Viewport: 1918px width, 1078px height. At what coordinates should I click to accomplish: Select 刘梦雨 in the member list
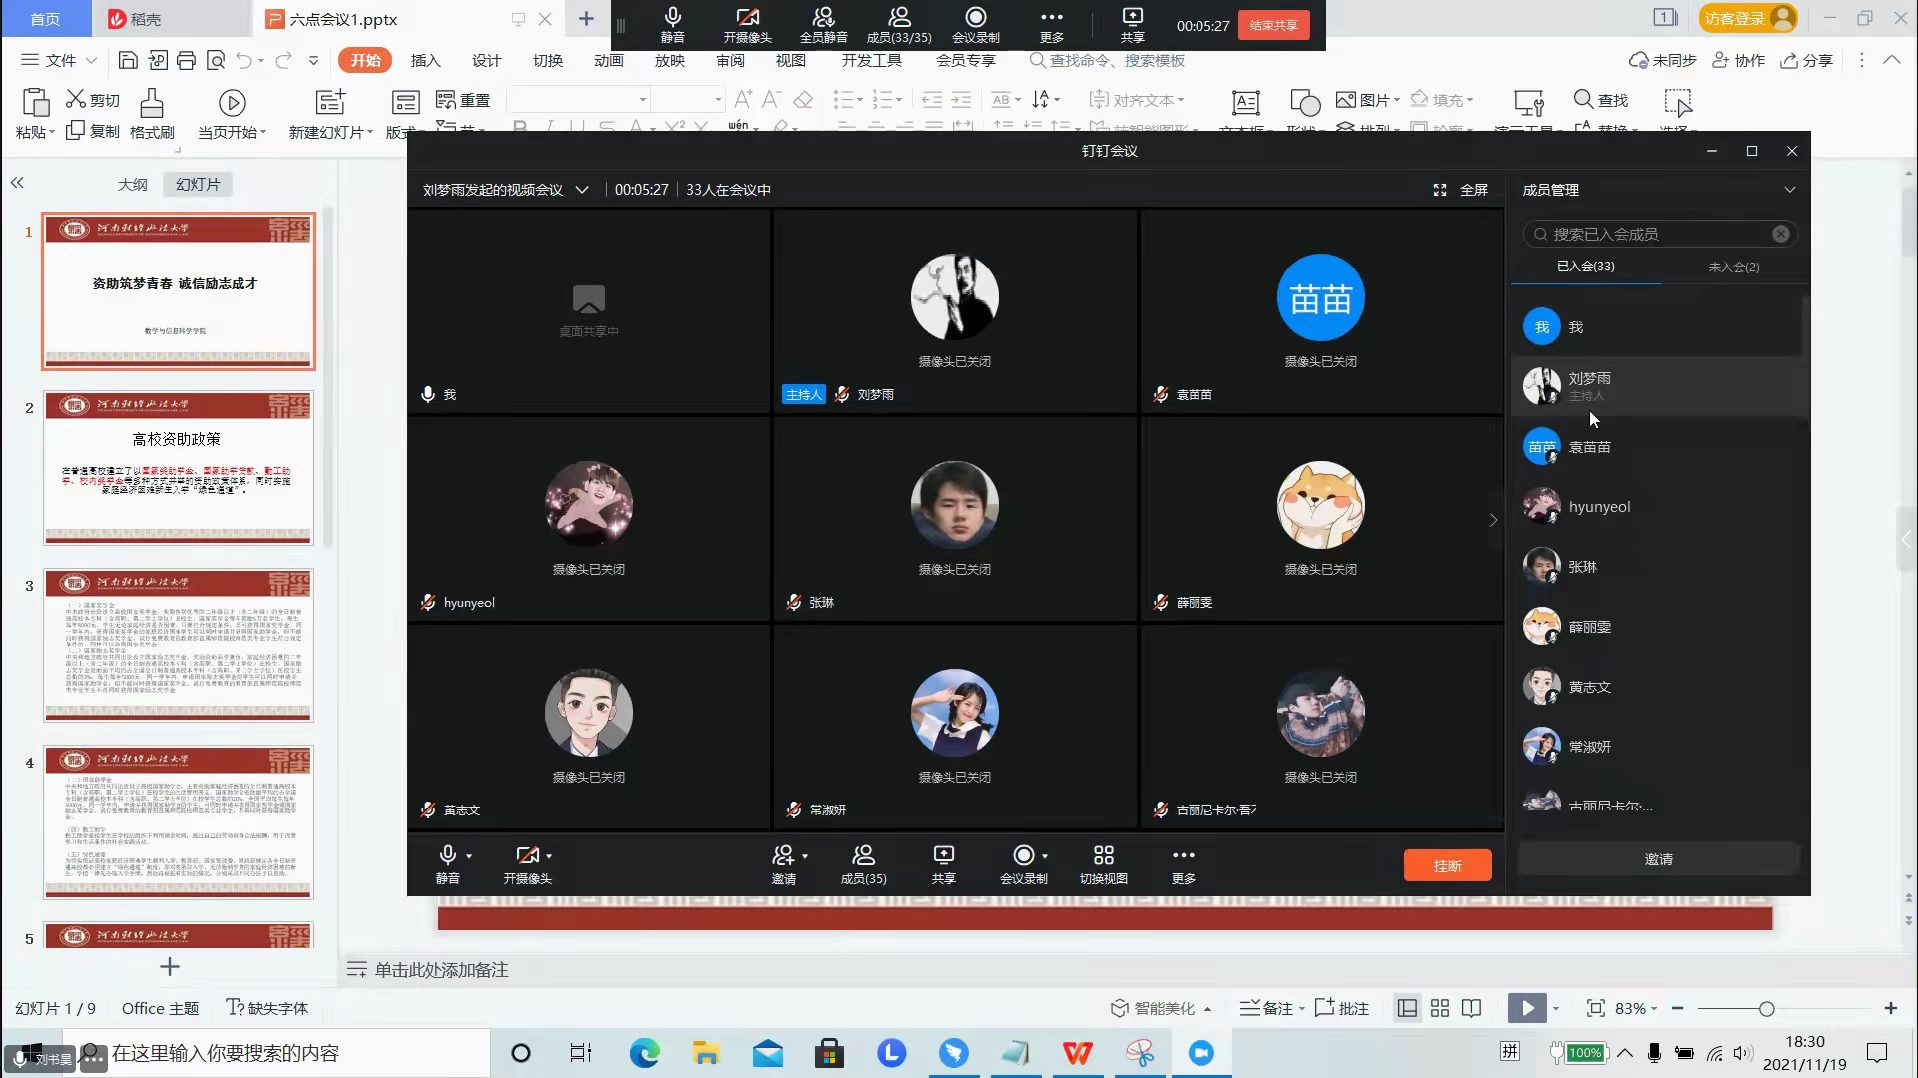[1658, 386]
